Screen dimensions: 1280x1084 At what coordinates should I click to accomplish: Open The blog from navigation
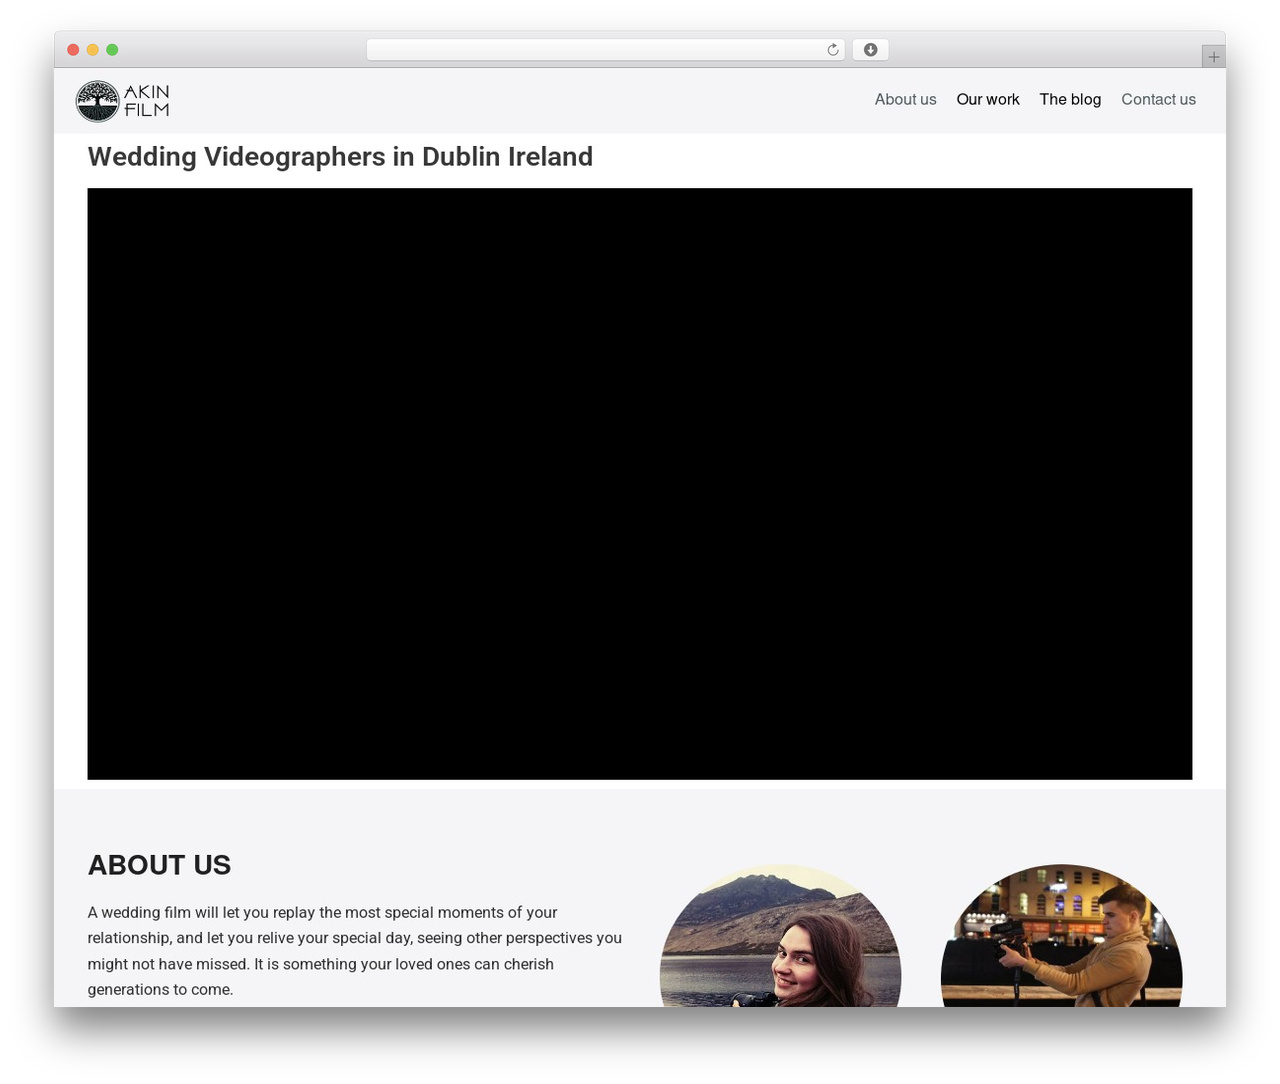pos(1070,99)
